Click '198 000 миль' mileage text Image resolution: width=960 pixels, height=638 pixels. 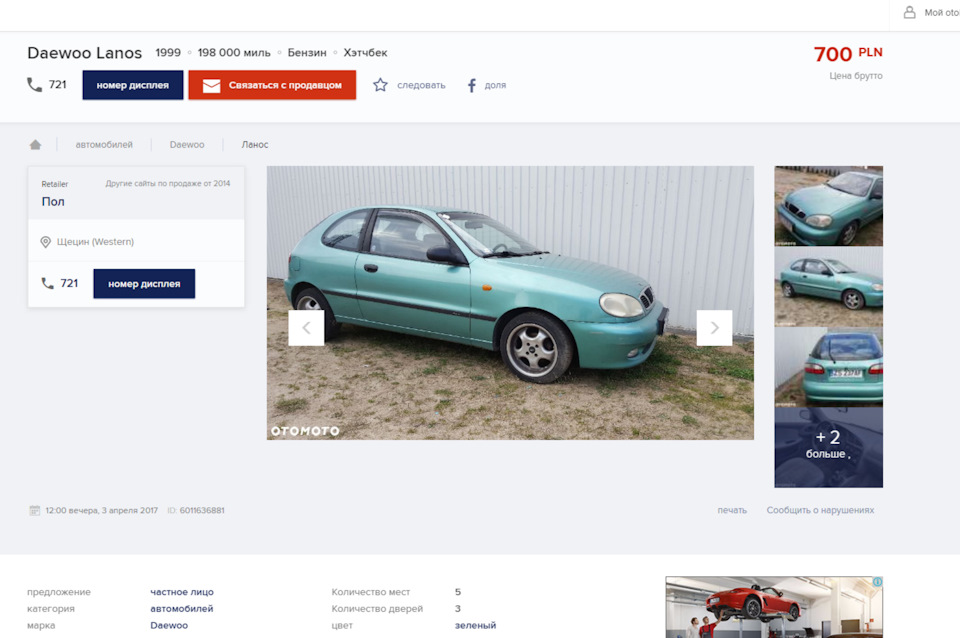point(234,53)
